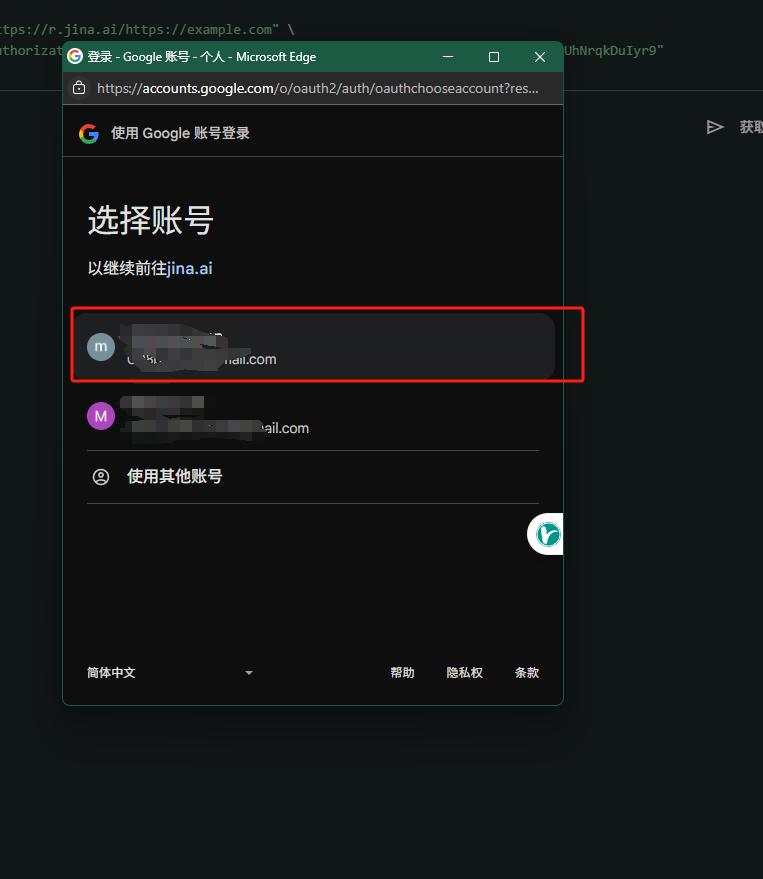Select 使用其他账号 to use another account
Image resolution: width=763 pixels, height=879 pixels.
tap(174, 477)
